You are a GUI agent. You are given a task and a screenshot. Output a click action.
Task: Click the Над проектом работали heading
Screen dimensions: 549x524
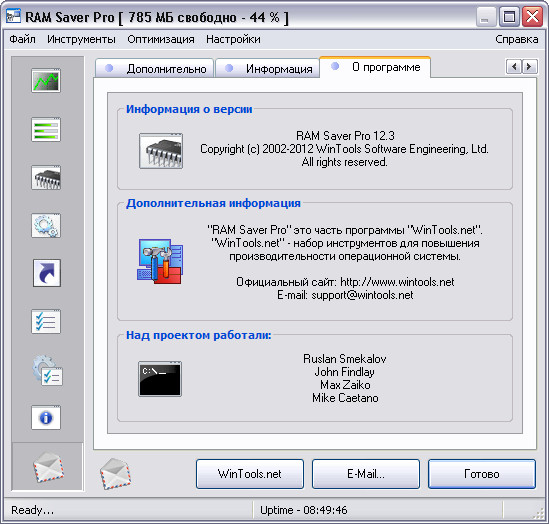point(199,335)
